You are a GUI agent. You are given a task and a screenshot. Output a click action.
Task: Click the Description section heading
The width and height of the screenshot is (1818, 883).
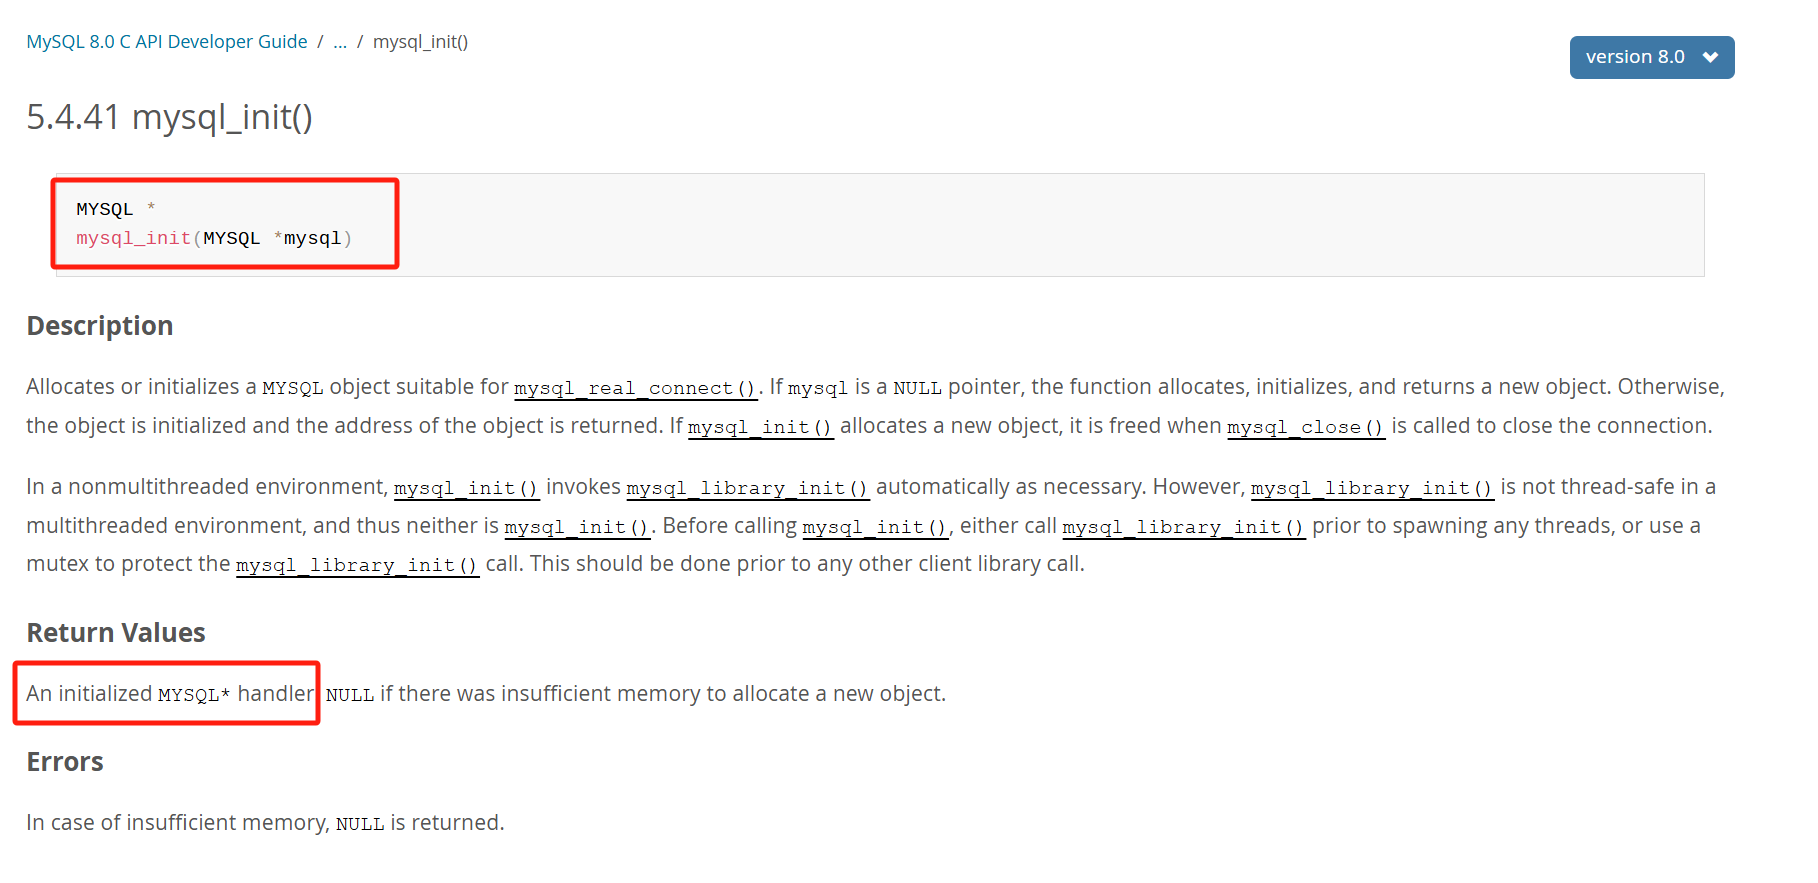point(100,326)
